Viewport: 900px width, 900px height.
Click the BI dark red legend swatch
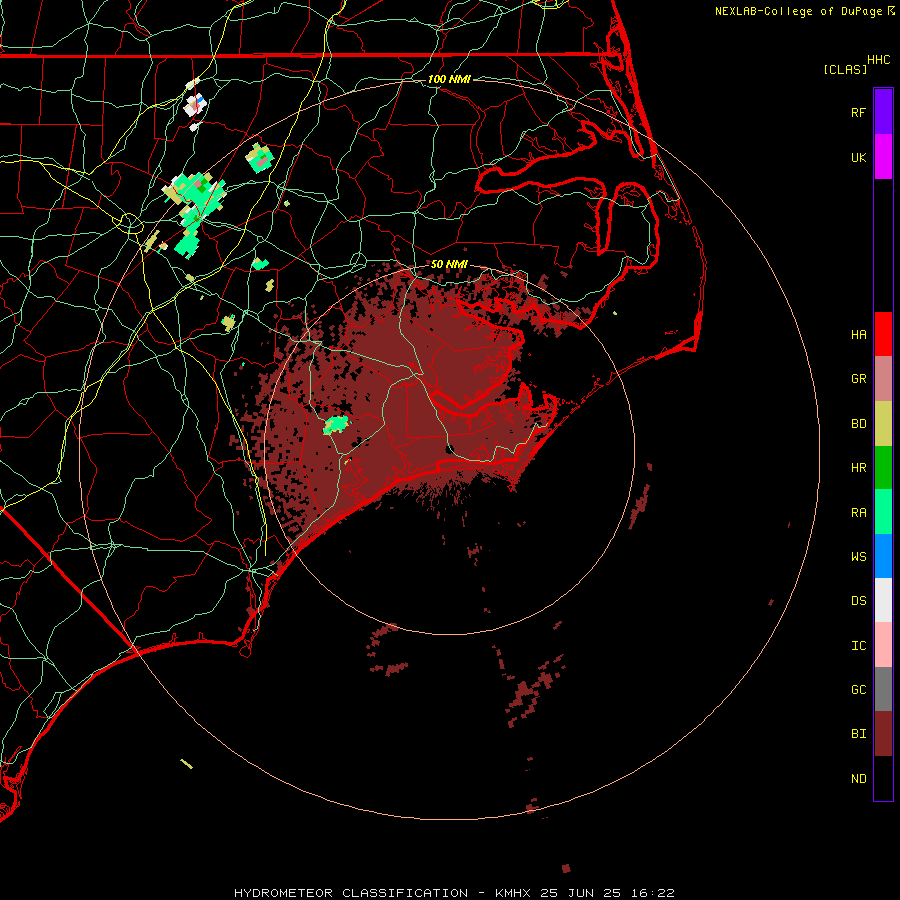pos(883,734)
